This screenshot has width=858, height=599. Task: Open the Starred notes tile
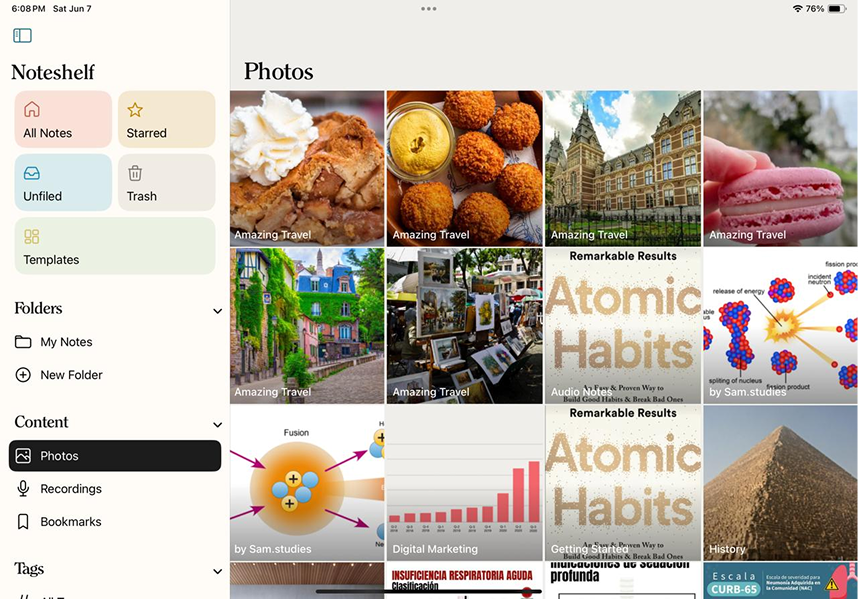166,119
